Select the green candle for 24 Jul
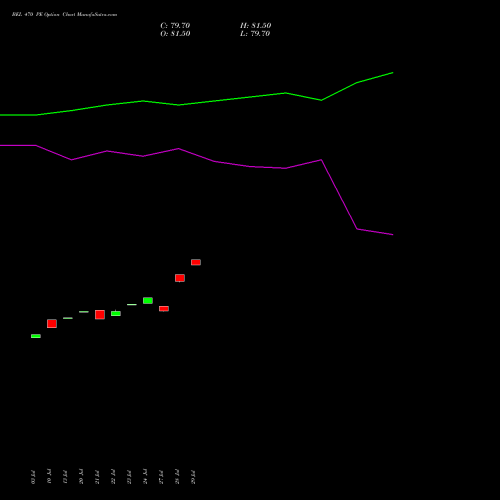The width and height of the screenshot is (500, 500). (148, 301)
